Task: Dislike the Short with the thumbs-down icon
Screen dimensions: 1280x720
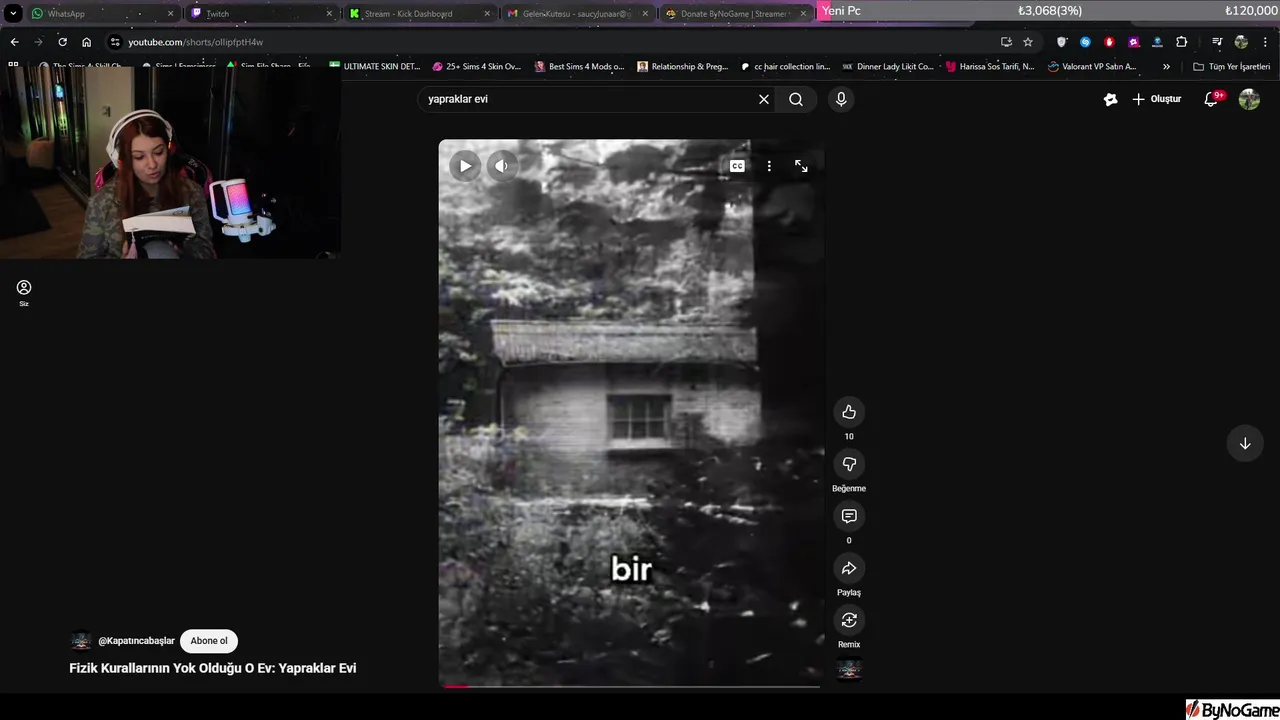Action: 849,464
